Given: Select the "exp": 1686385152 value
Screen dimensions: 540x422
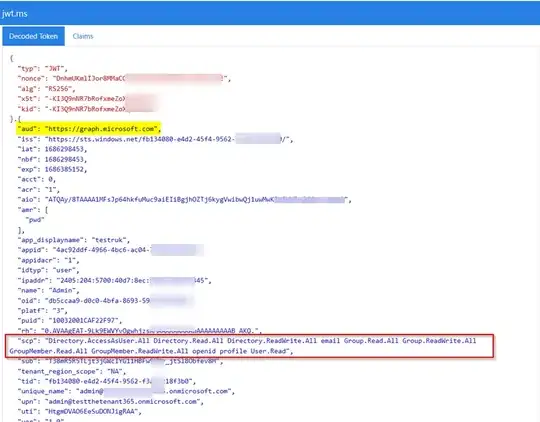Looking at the screenshot, I should [65, 169].
